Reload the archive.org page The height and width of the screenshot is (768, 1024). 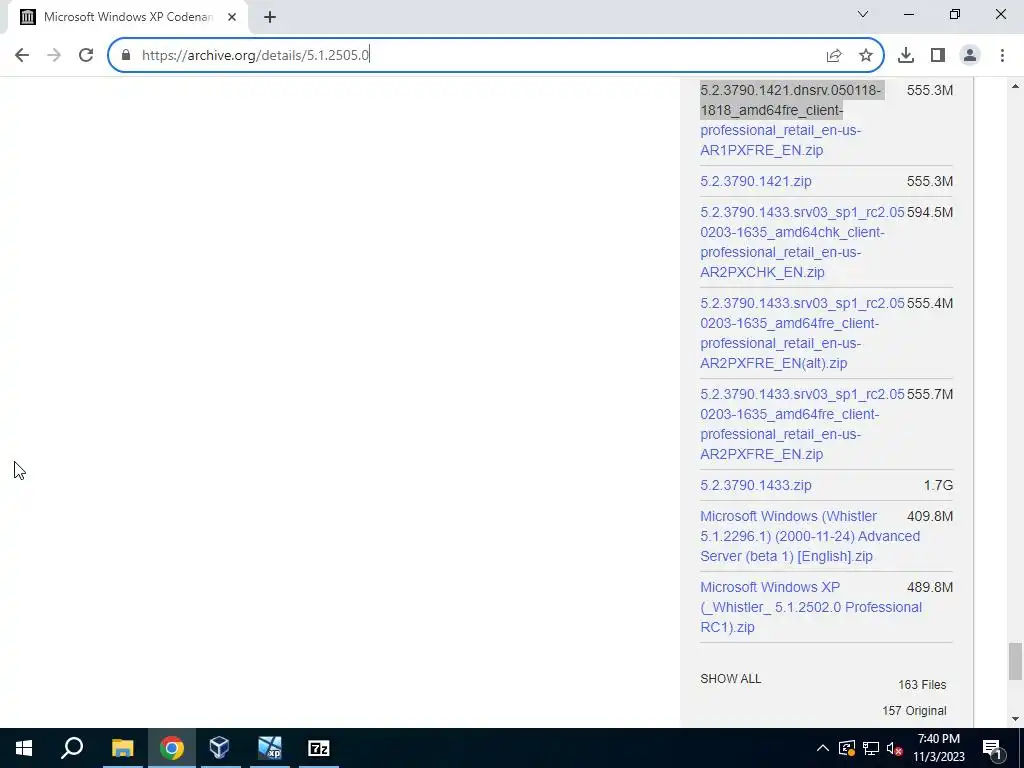(86, 55)
